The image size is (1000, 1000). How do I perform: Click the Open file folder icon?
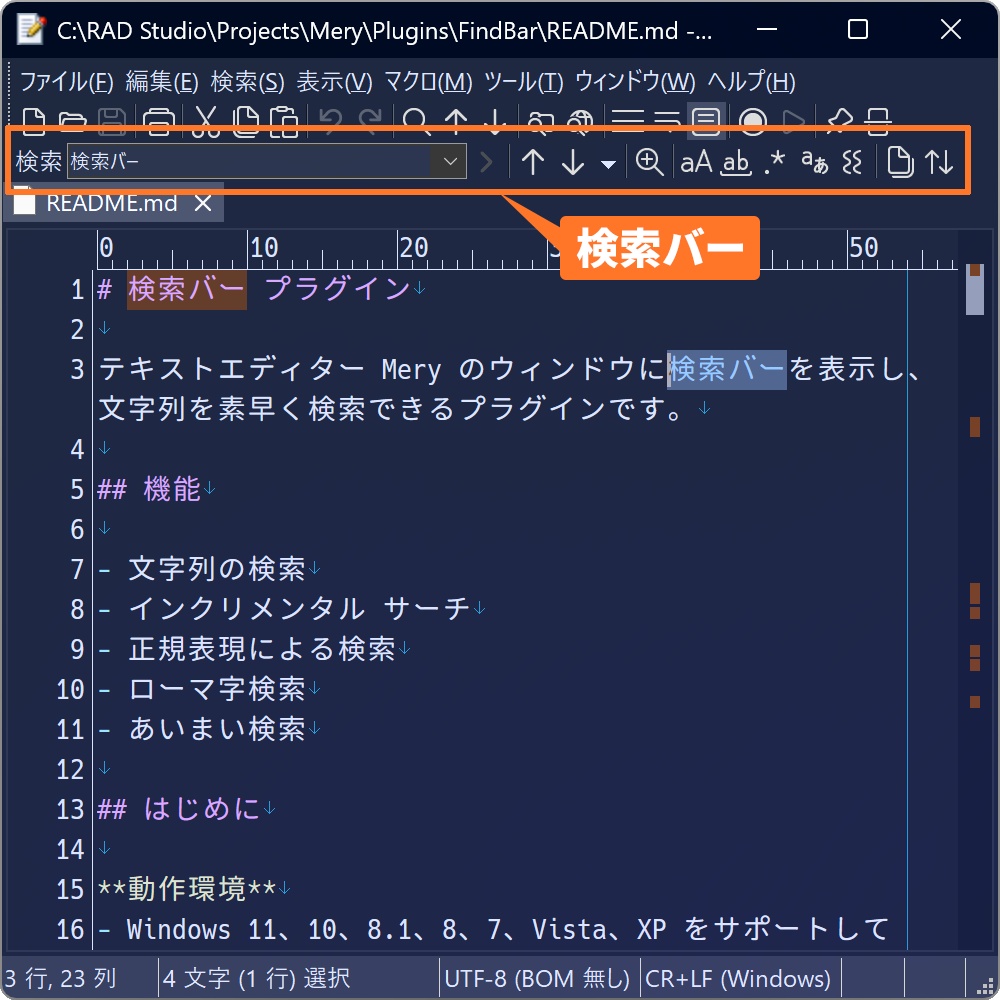tap(72, 121)
